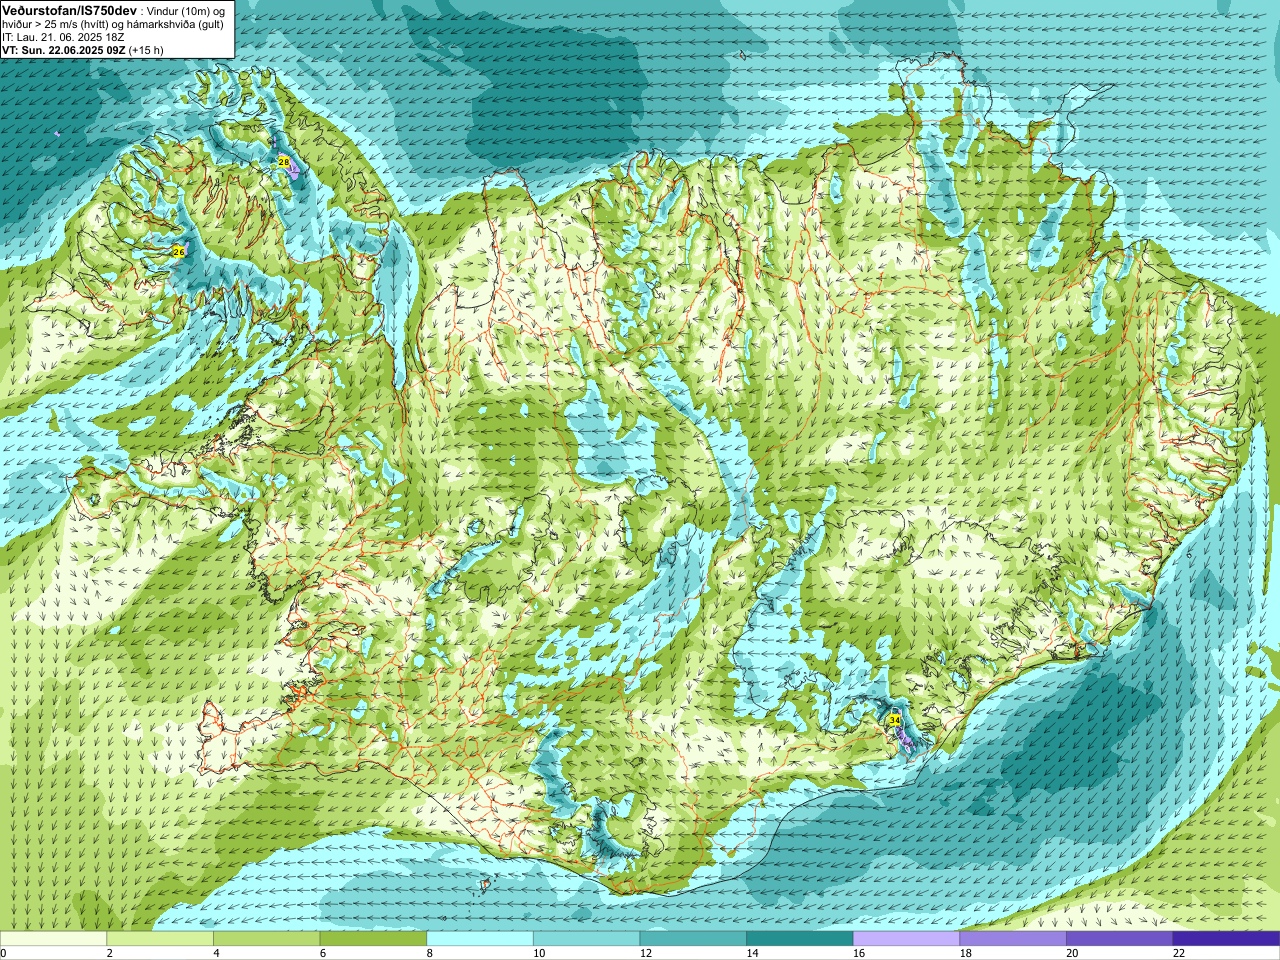The width and height of the screenshot is (1280, 960).
Task: Click the legend scale label '22'
Action: click(x=1179, y=953)
